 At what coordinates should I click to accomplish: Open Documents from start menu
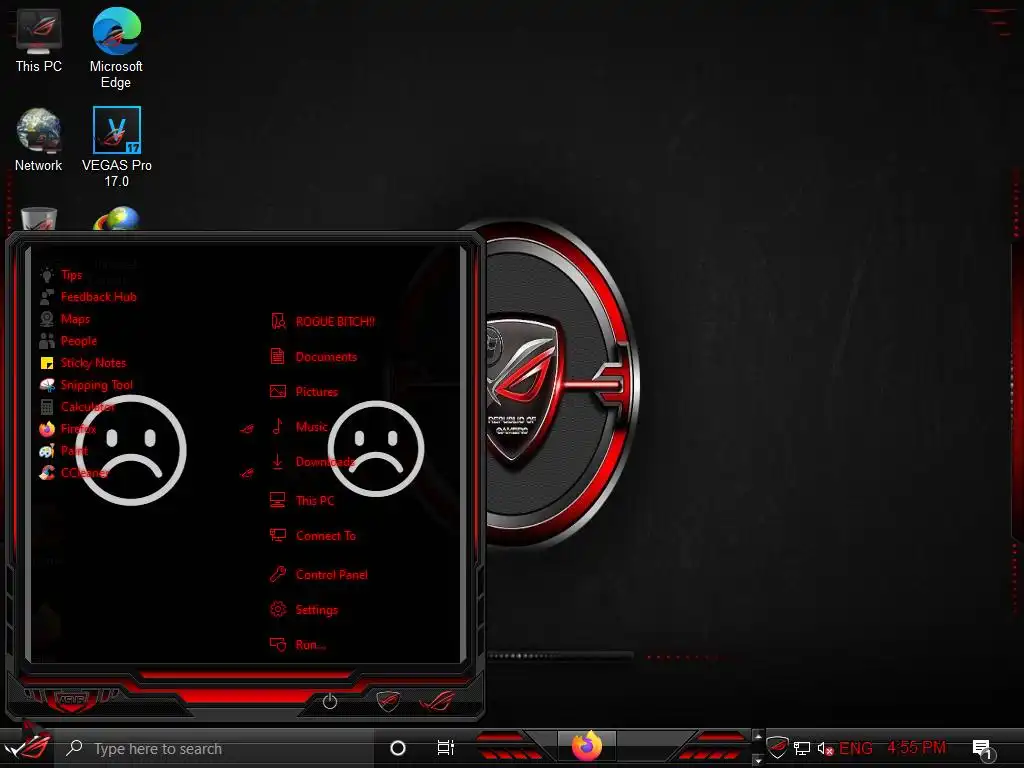point(326,357)
